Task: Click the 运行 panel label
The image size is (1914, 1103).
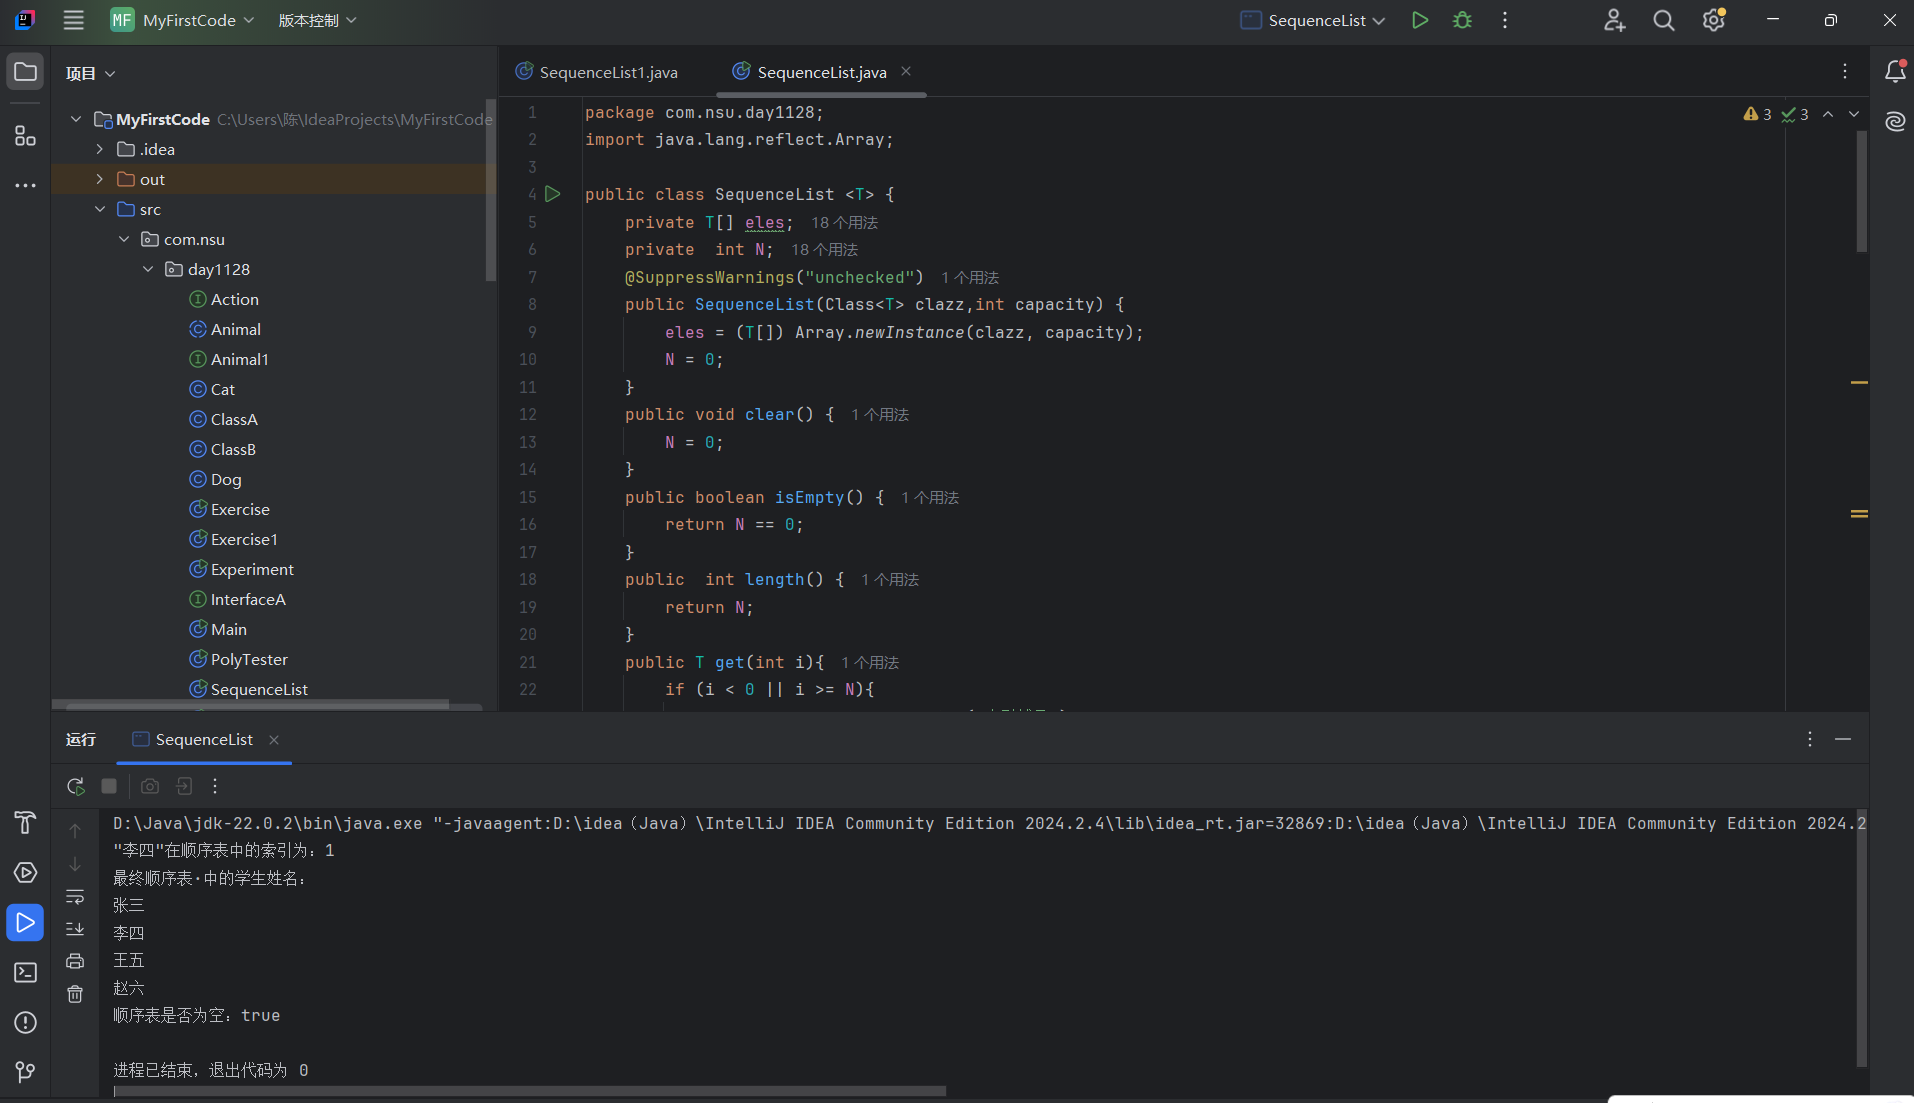Action: click(81, 739)
